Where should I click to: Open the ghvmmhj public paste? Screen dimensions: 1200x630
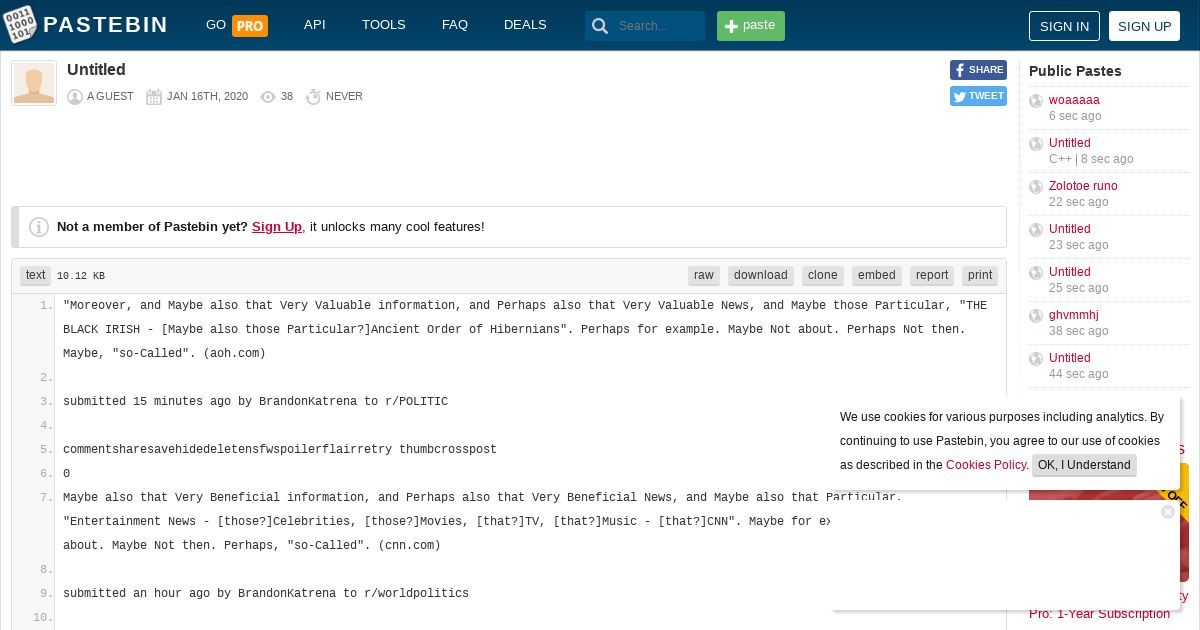(x=1074, y=315)
